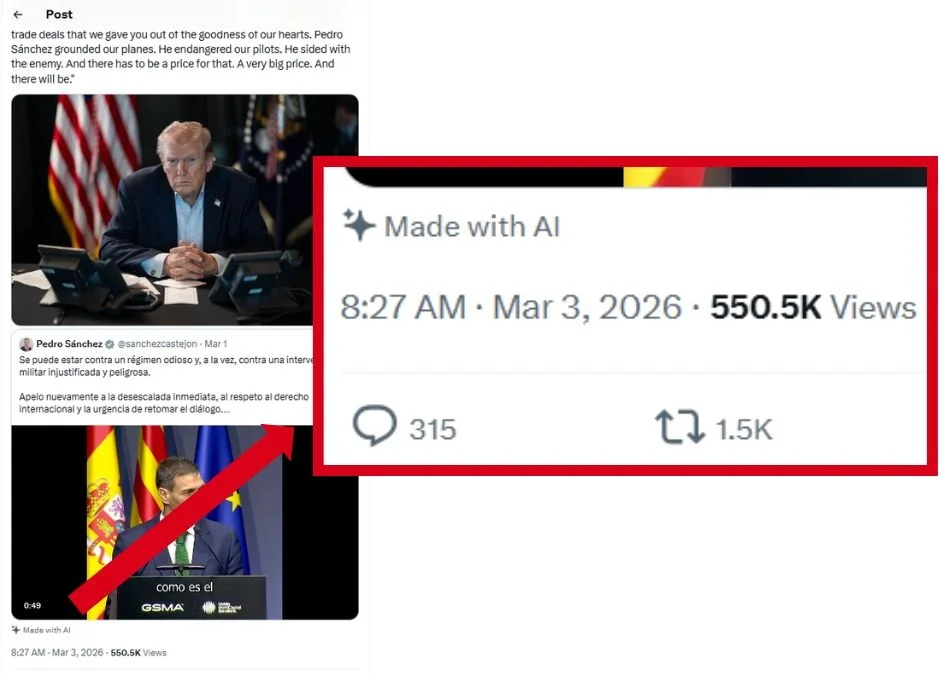
Task: Click Pedro Sánchez's profile avatar
Action: click(26, 344)
